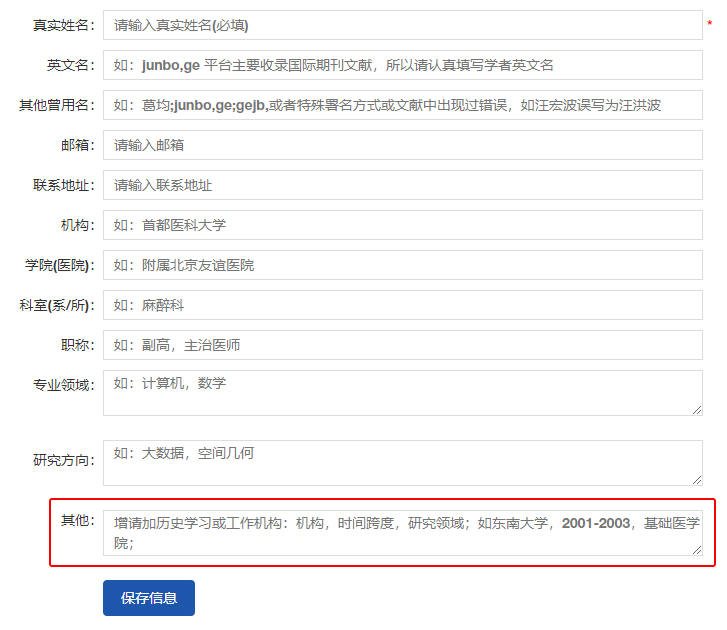Click the 研究方向 label

pos(64,460)
